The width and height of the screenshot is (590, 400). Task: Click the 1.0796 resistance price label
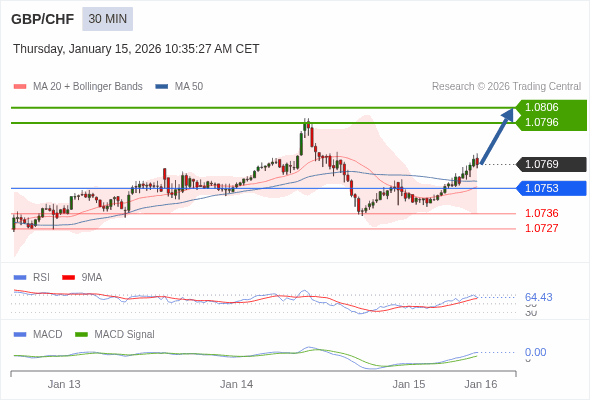click(541, 122)
